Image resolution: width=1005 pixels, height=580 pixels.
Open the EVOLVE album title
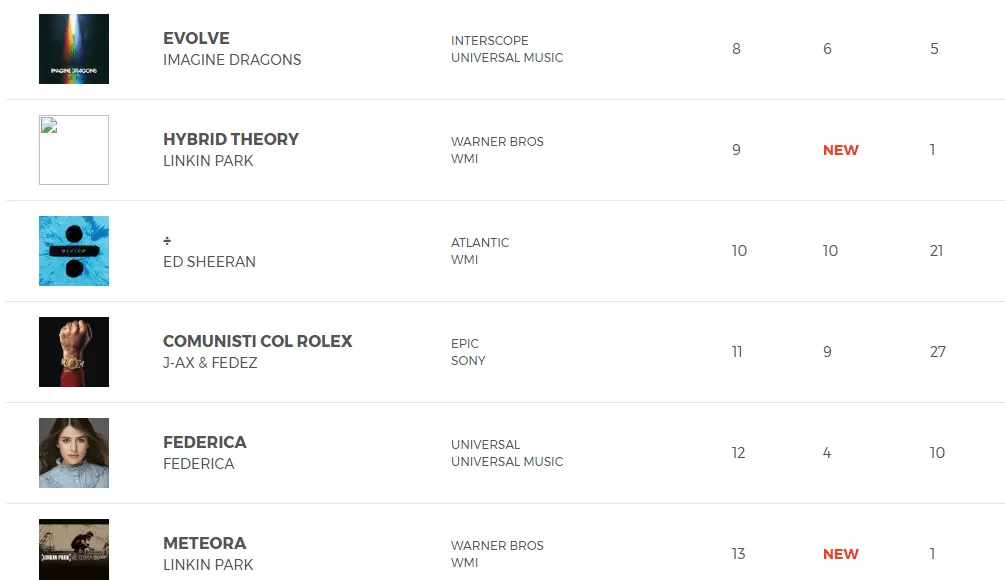click(x=196, y=38)
